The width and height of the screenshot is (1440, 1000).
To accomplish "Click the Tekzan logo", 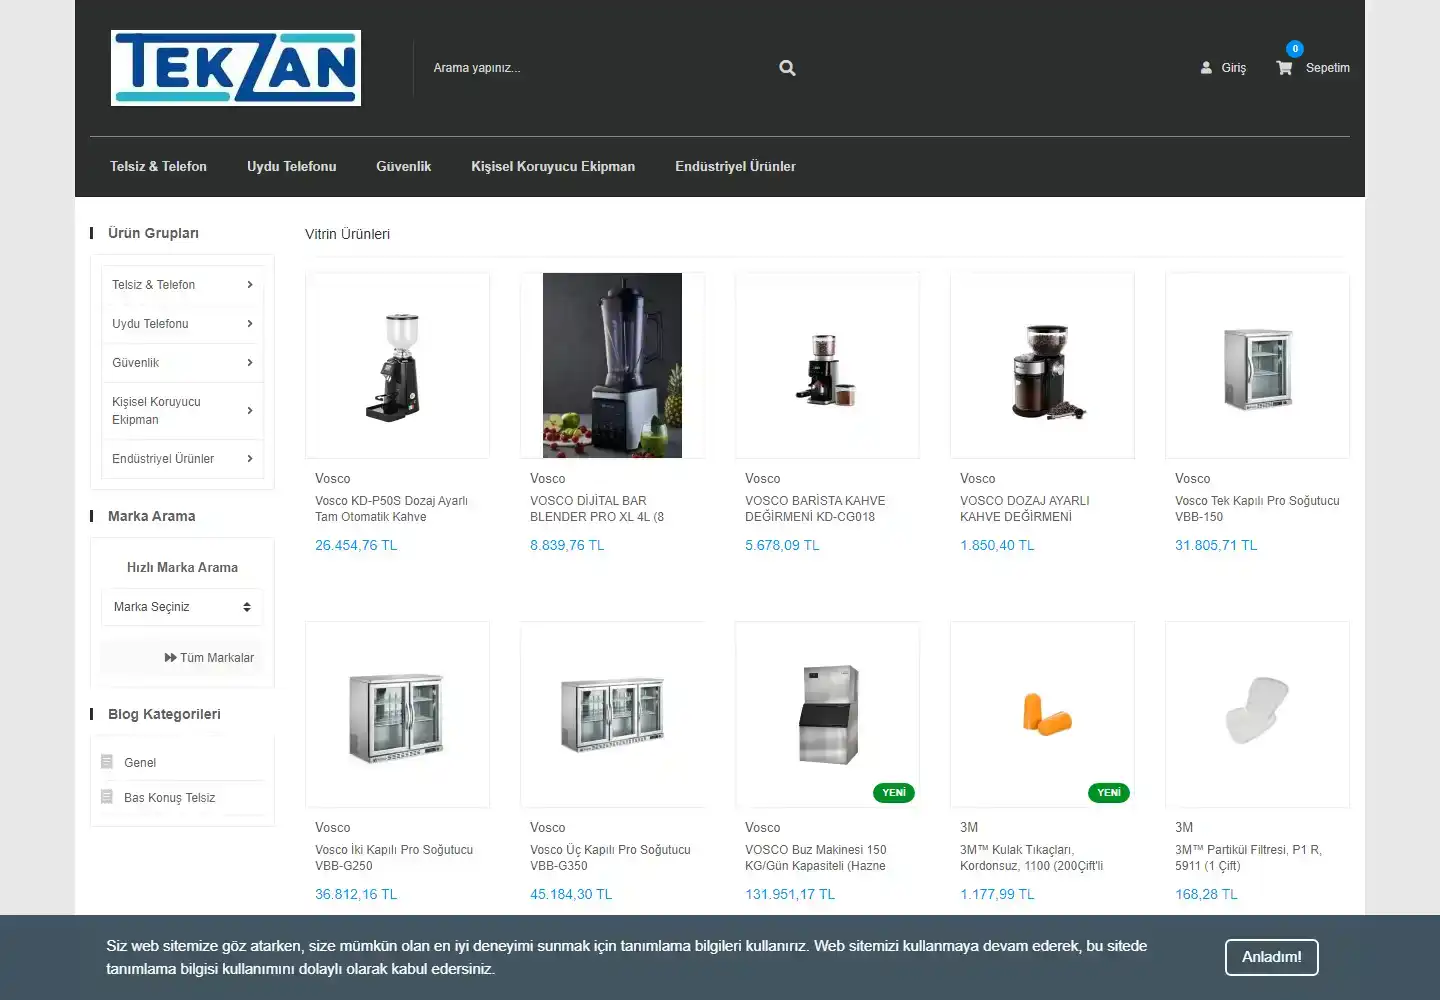I will 236,68.
